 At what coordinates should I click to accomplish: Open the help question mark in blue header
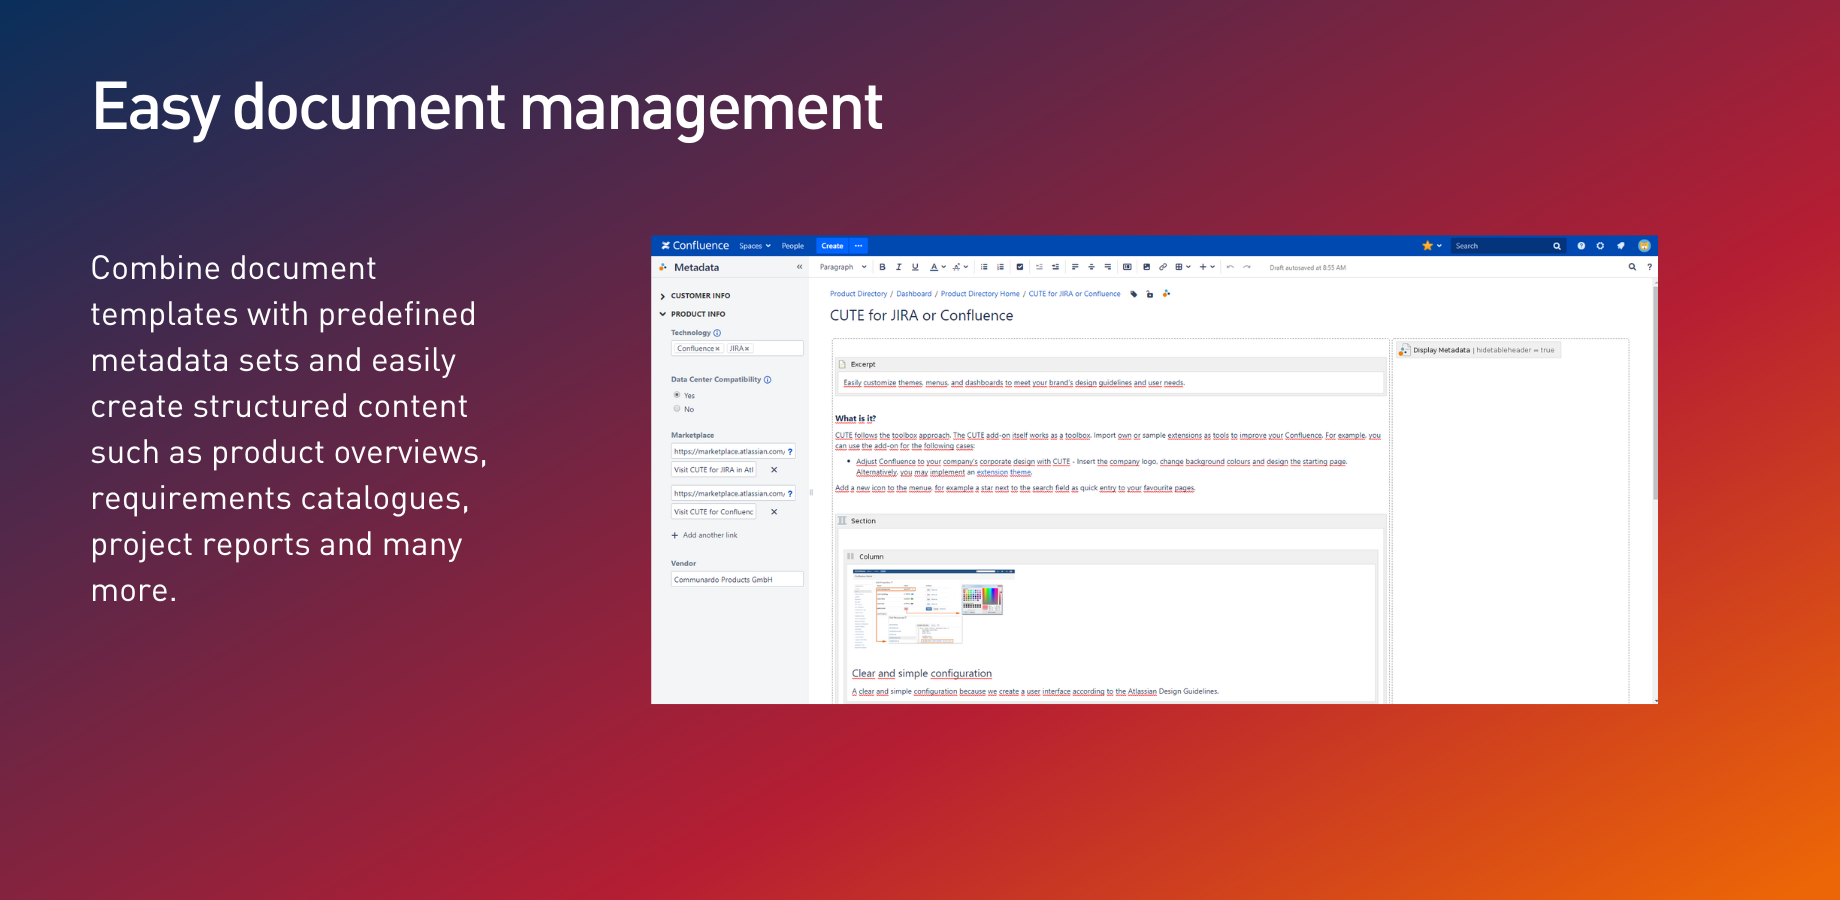pyautogui.click(x=1581, y=246)
